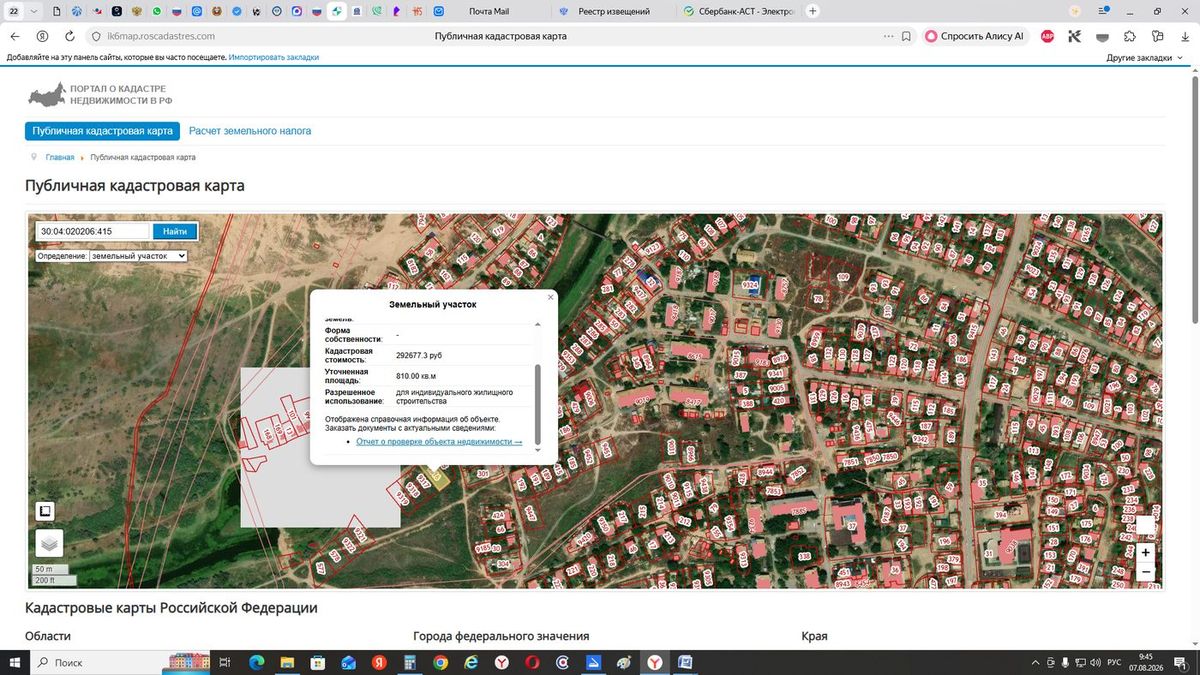Zoom out the map with minus button

coord(1146,572)
